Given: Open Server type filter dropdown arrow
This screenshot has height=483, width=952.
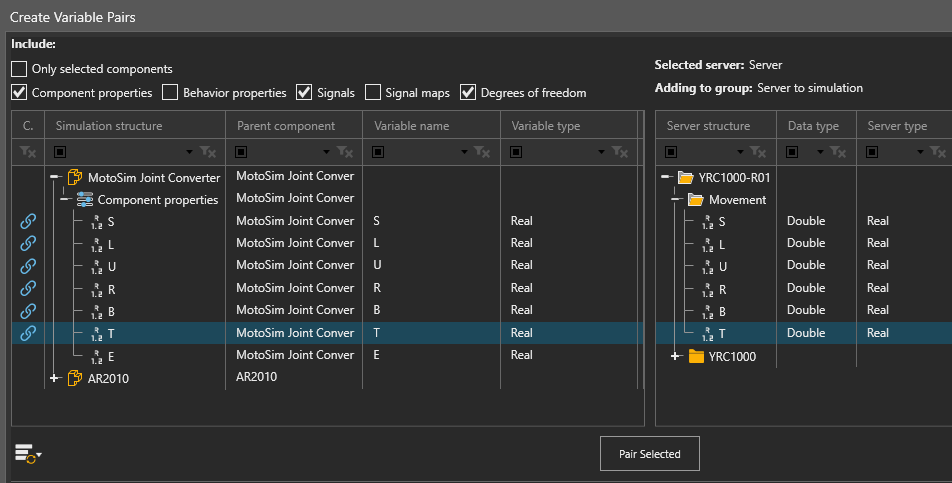Looking at the screenshot, I should pyautogui.click(x=920, y=152).
